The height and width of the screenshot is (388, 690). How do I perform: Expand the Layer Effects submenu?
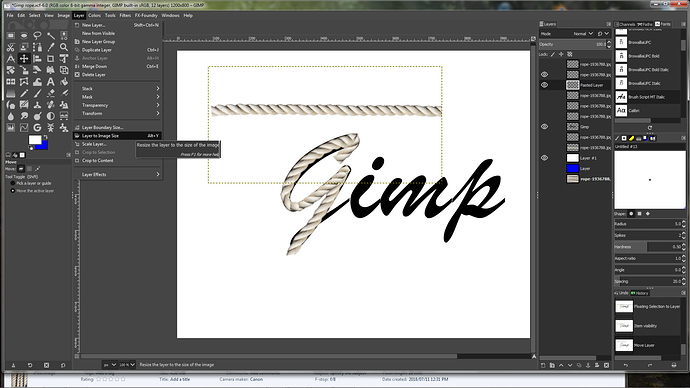[117, 175]
